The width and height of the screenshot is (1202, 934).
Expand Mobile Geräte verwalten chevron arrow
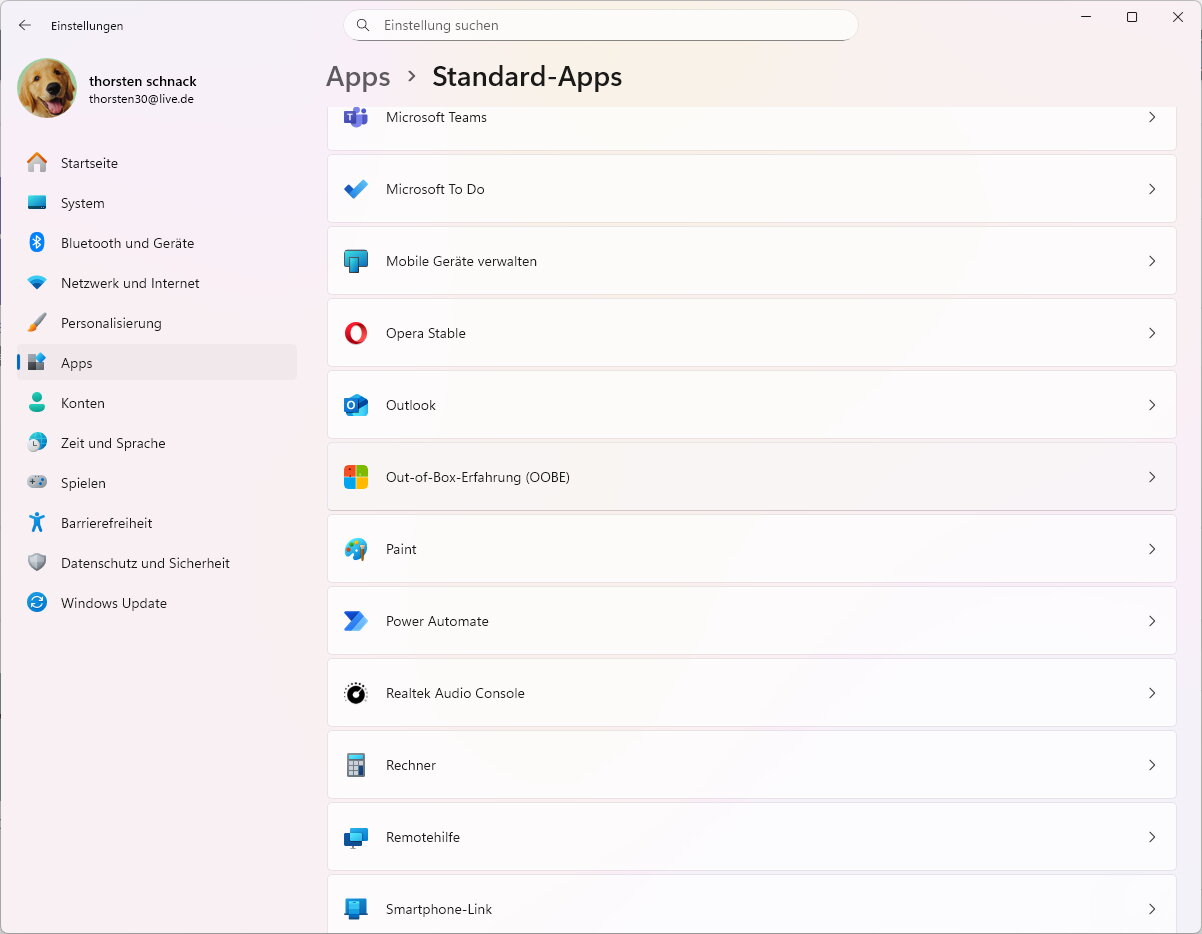[1152, 261]
